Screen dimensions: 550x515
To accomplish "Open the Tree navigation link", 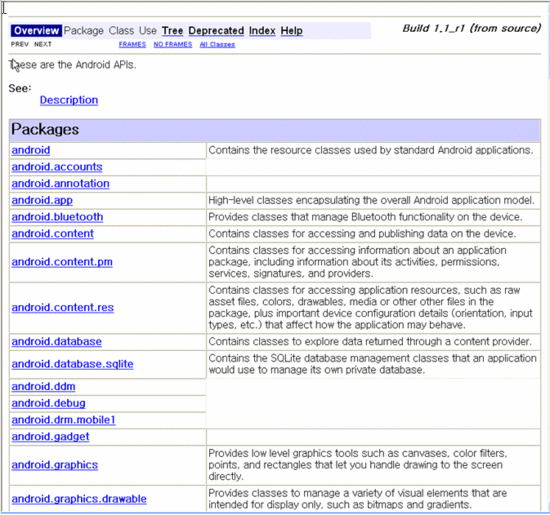I will pos(172,31).
